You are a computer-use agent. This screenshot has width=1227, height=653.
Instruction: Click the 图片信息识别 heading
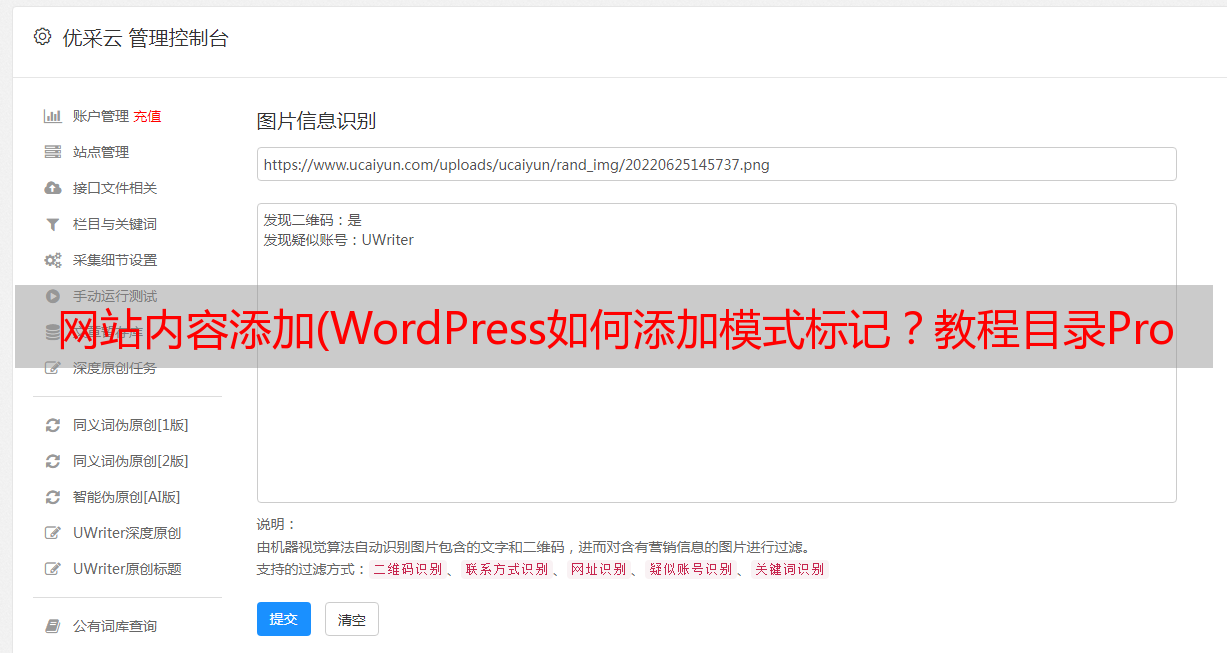tap(316, 121)
